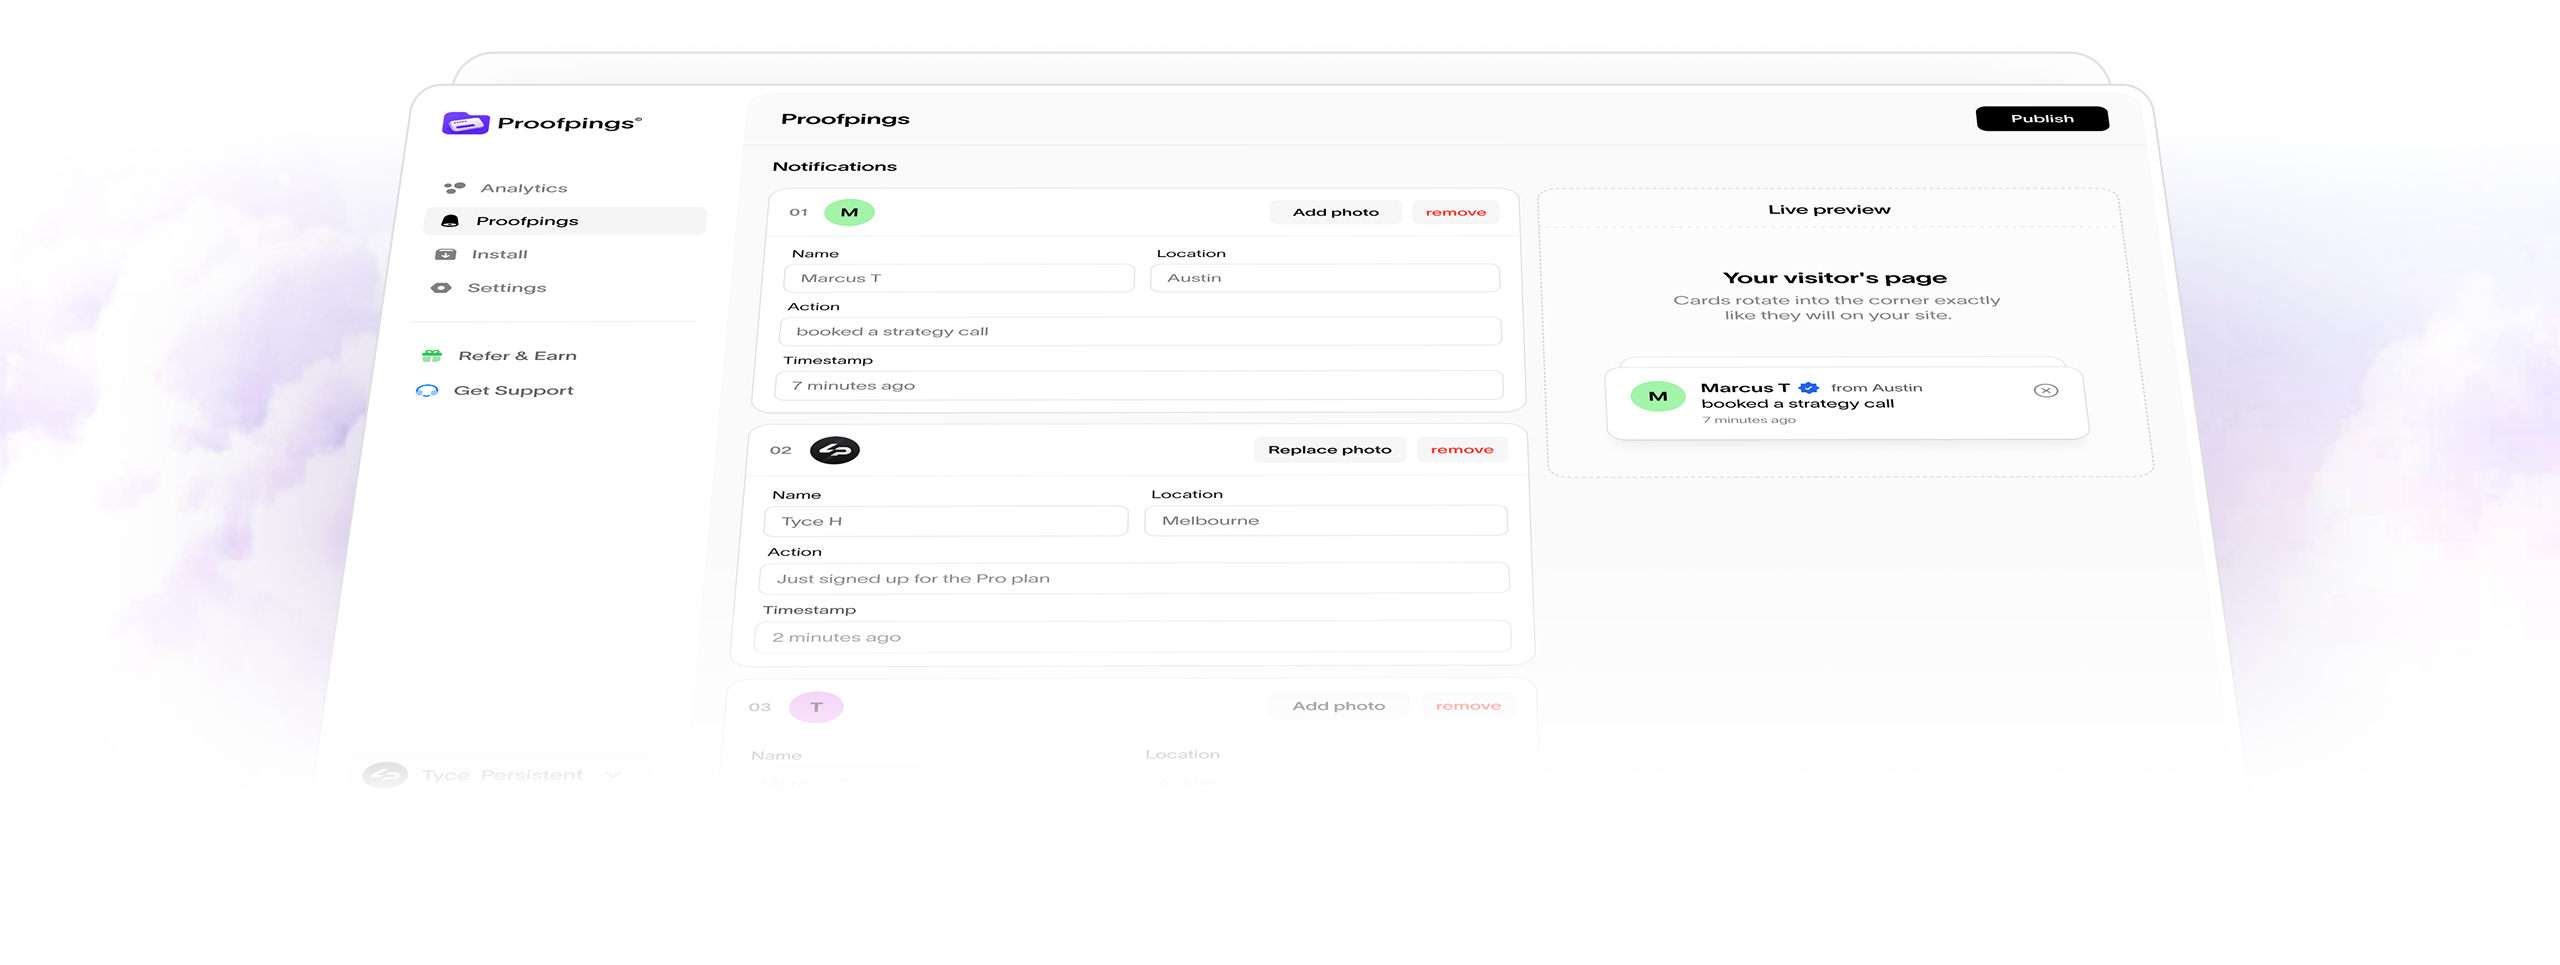Screen dimensions: 2560x965
Task: Click the 'Notifications' section heading
Action: click(834, 167)
